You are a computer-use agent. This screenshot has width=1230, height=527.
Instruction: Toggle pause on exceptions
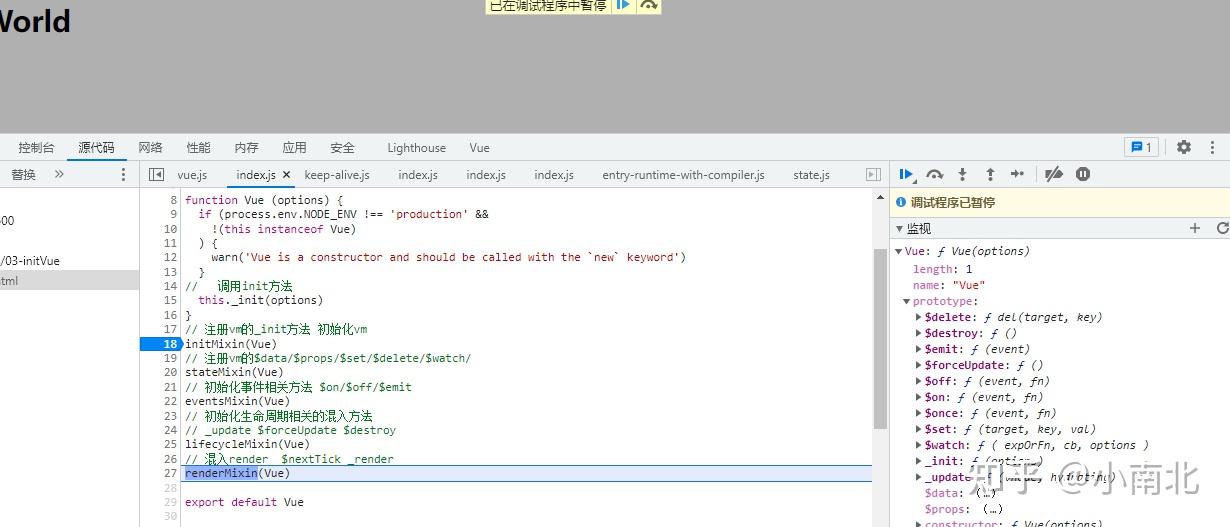point(1083,174)
